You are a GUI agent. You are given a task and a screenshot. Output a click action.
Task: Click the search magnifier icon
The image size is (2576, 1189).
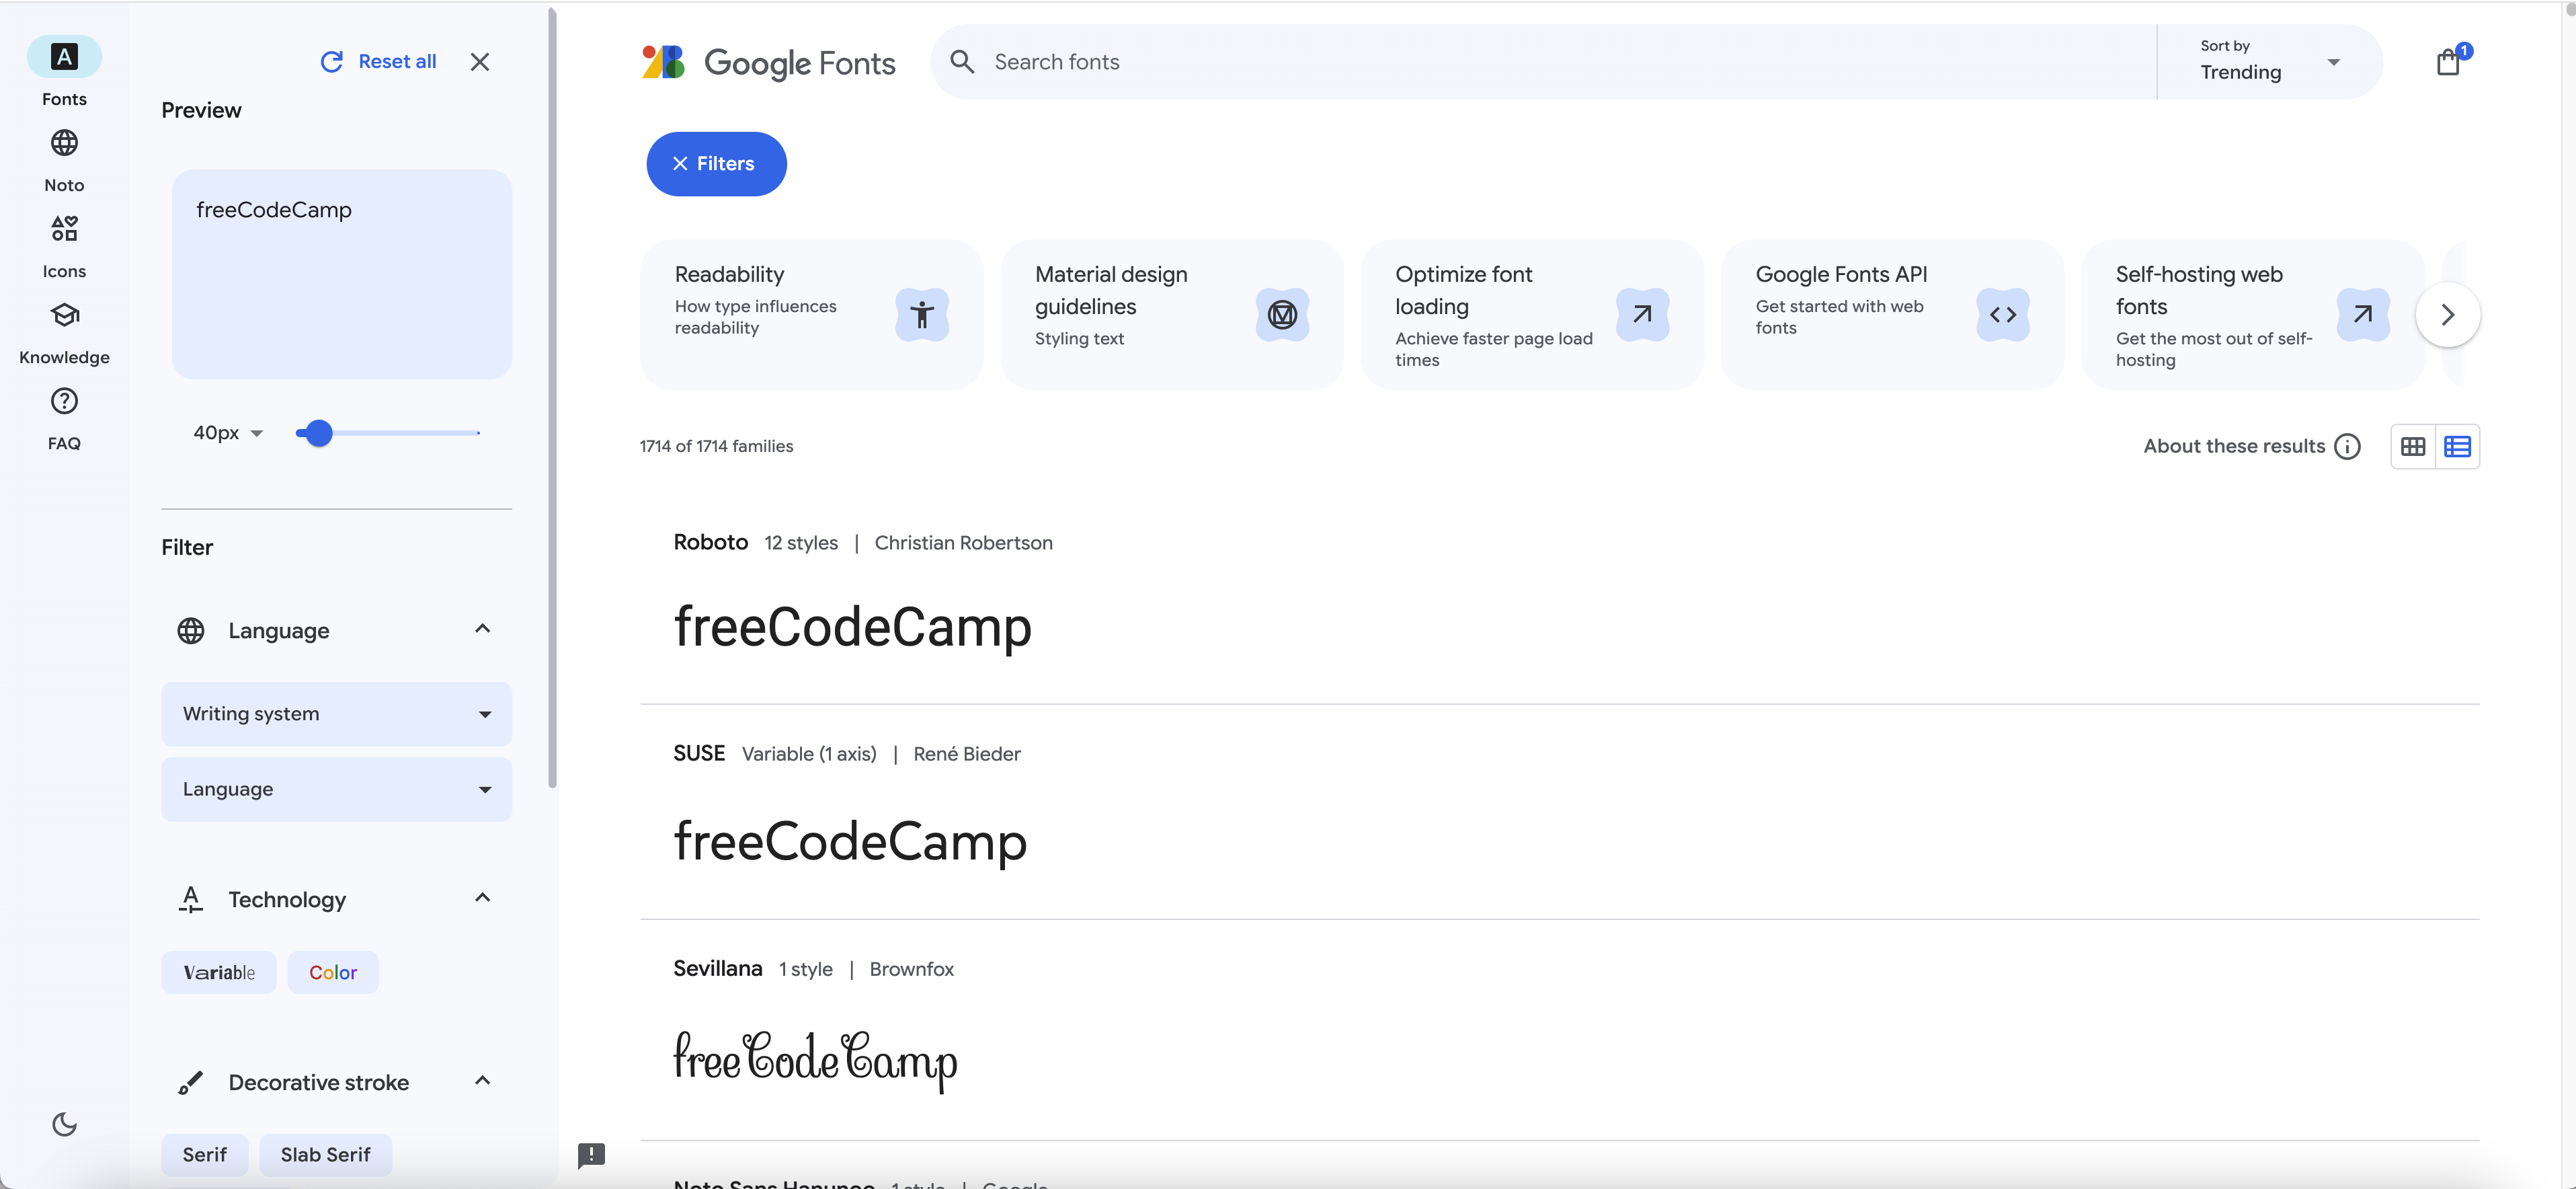pyautogui.click(x=962, y=62)
